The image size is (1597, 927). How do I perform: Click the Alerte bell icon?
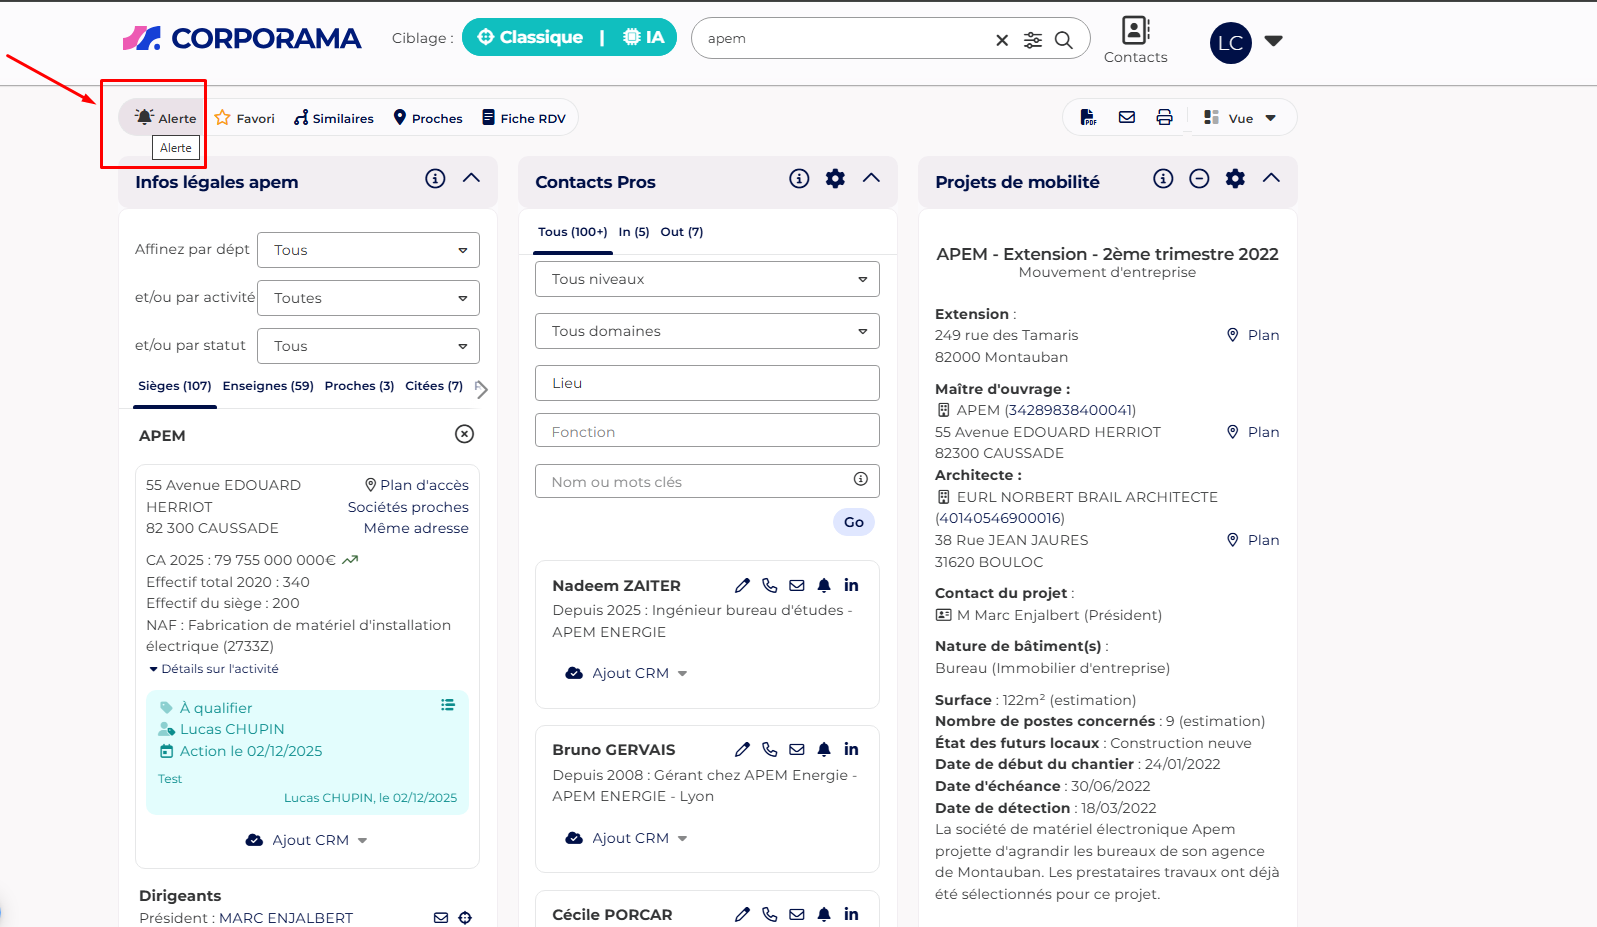pos(145,117)
